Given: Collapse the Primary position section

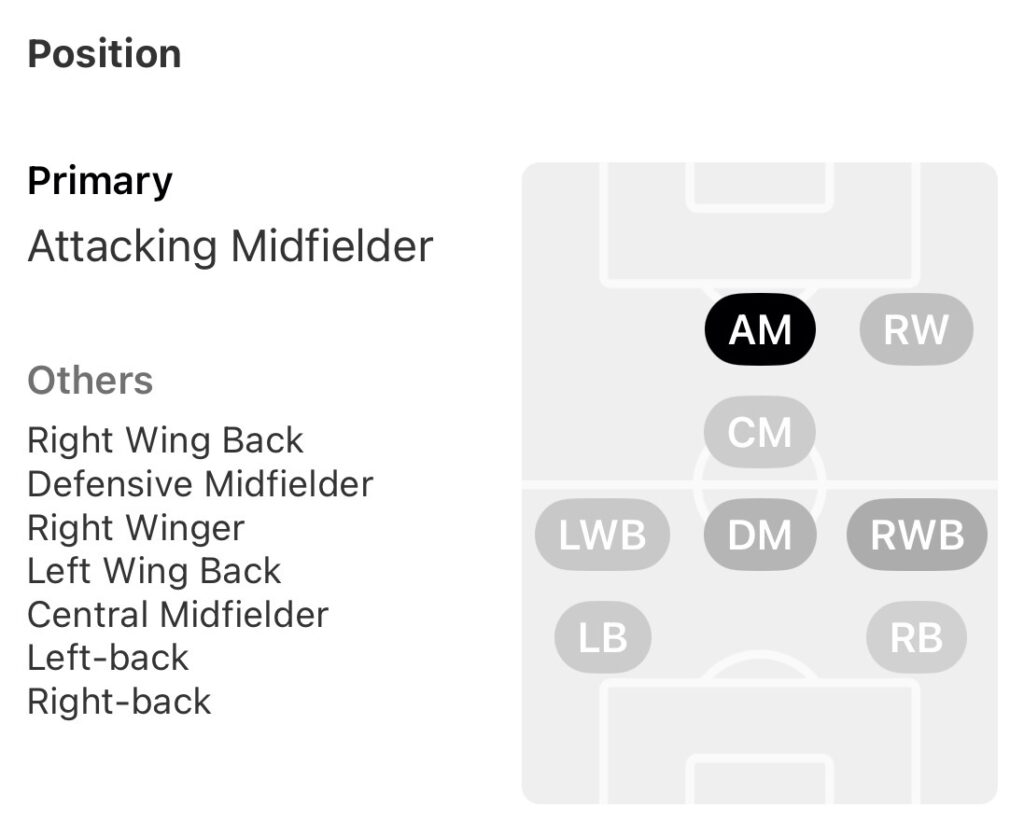Looking at the screenshot, I should 100,180.
